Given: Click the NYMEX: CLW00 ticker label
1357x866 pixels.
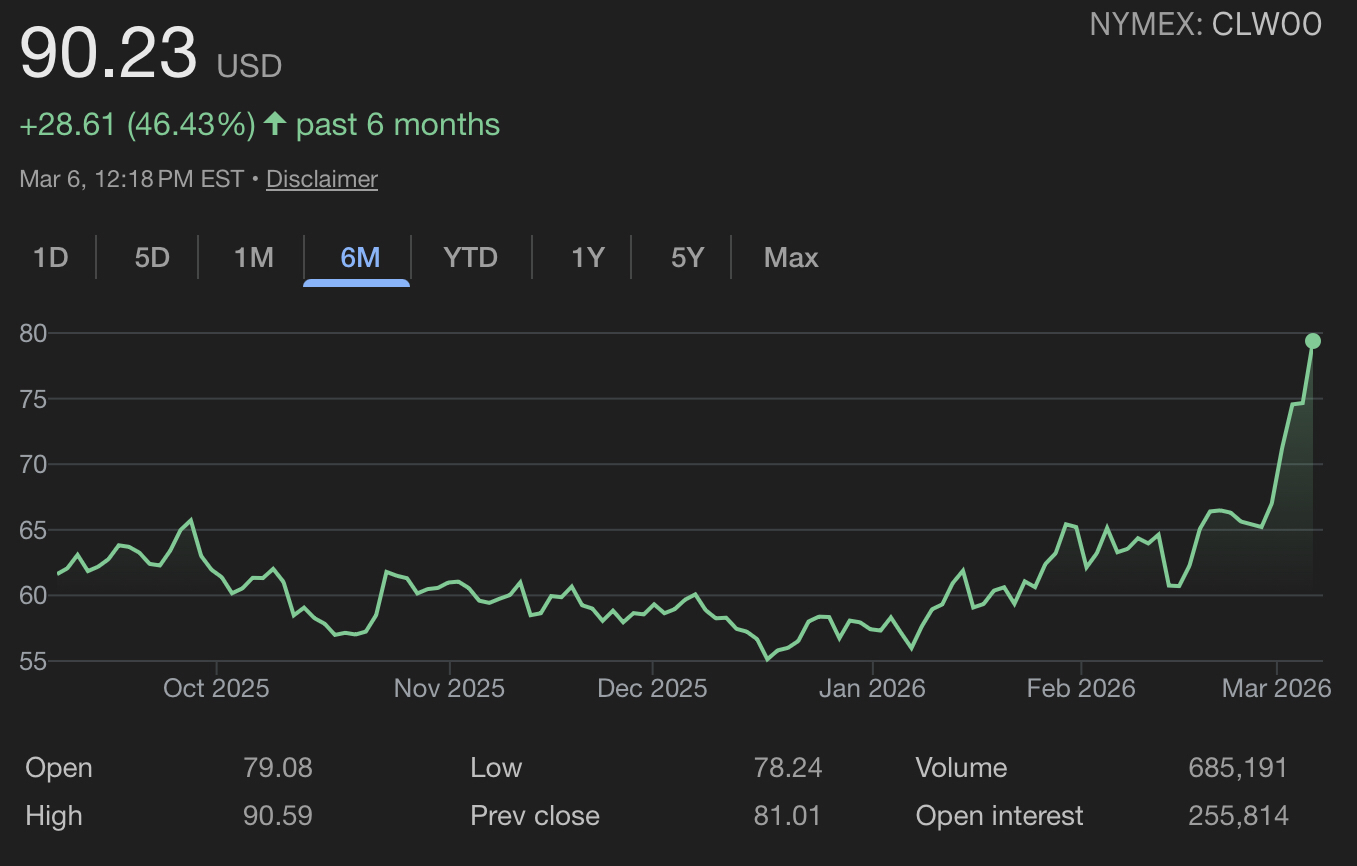Looking at the screenshot, I should tap(1206, 24).
